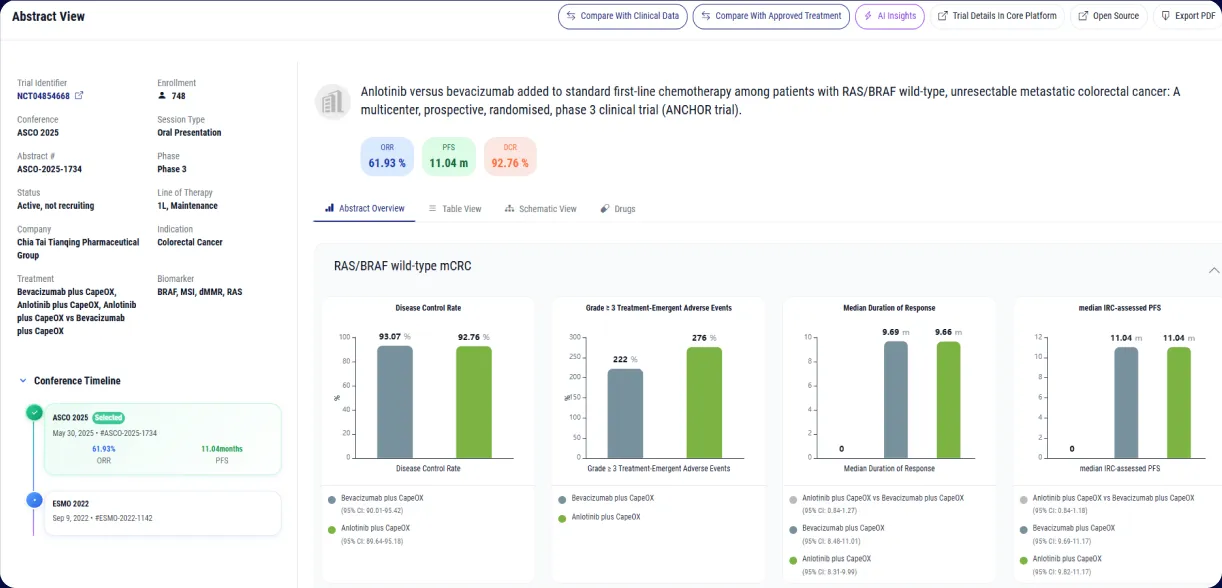Select the ORR 61.93 % metric badge

387,156
